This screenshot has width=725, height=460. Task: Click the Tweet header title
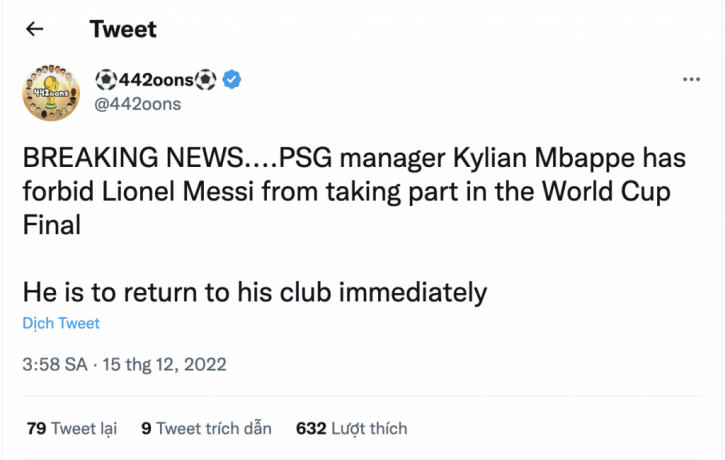click(x=123, y=29)
